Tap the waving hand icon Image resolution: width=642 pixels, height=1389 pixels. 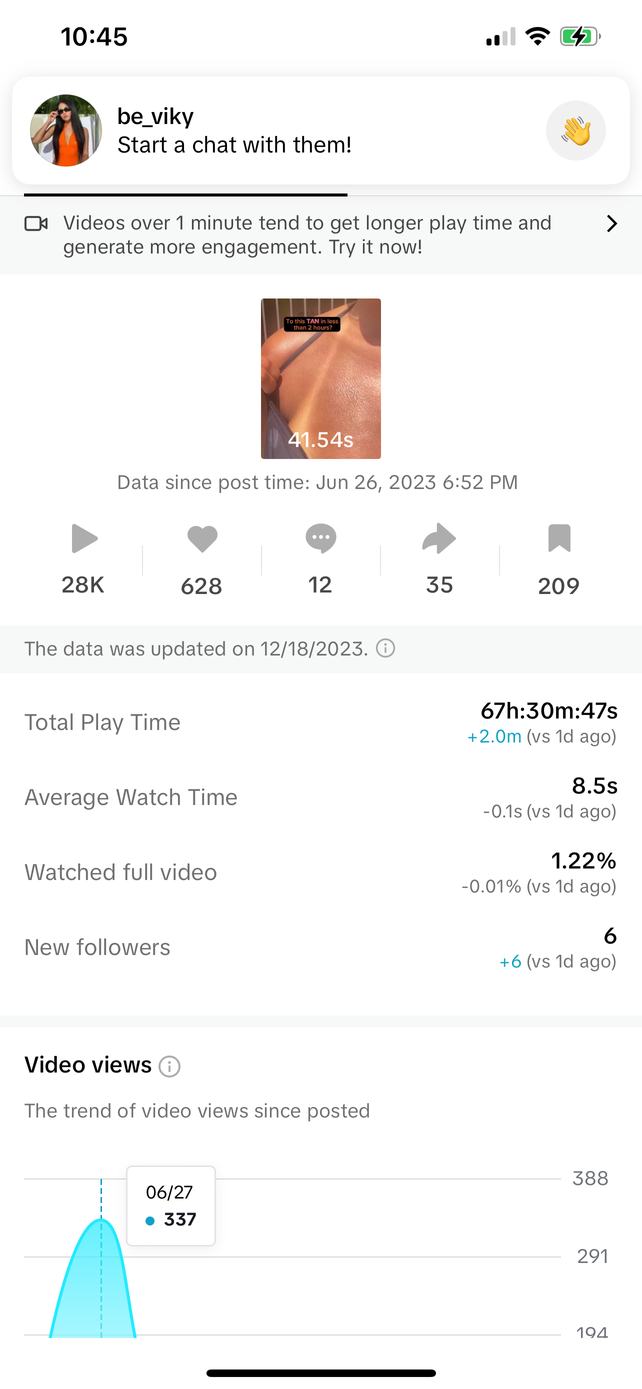coord(576,131)
